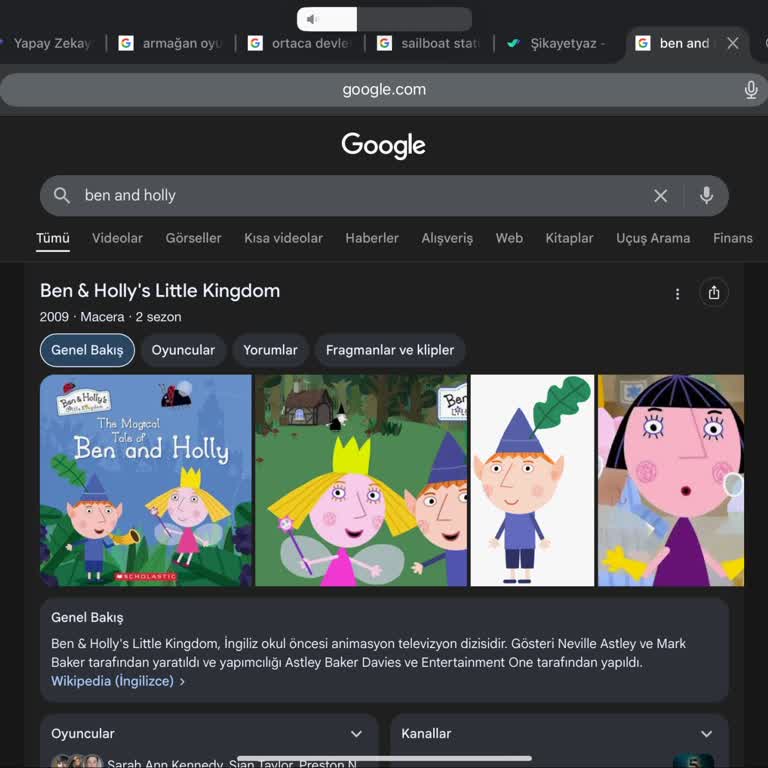Select the Genel Bakış chip
Viewport: 768px width, 768px height.
tap(87, 350)
